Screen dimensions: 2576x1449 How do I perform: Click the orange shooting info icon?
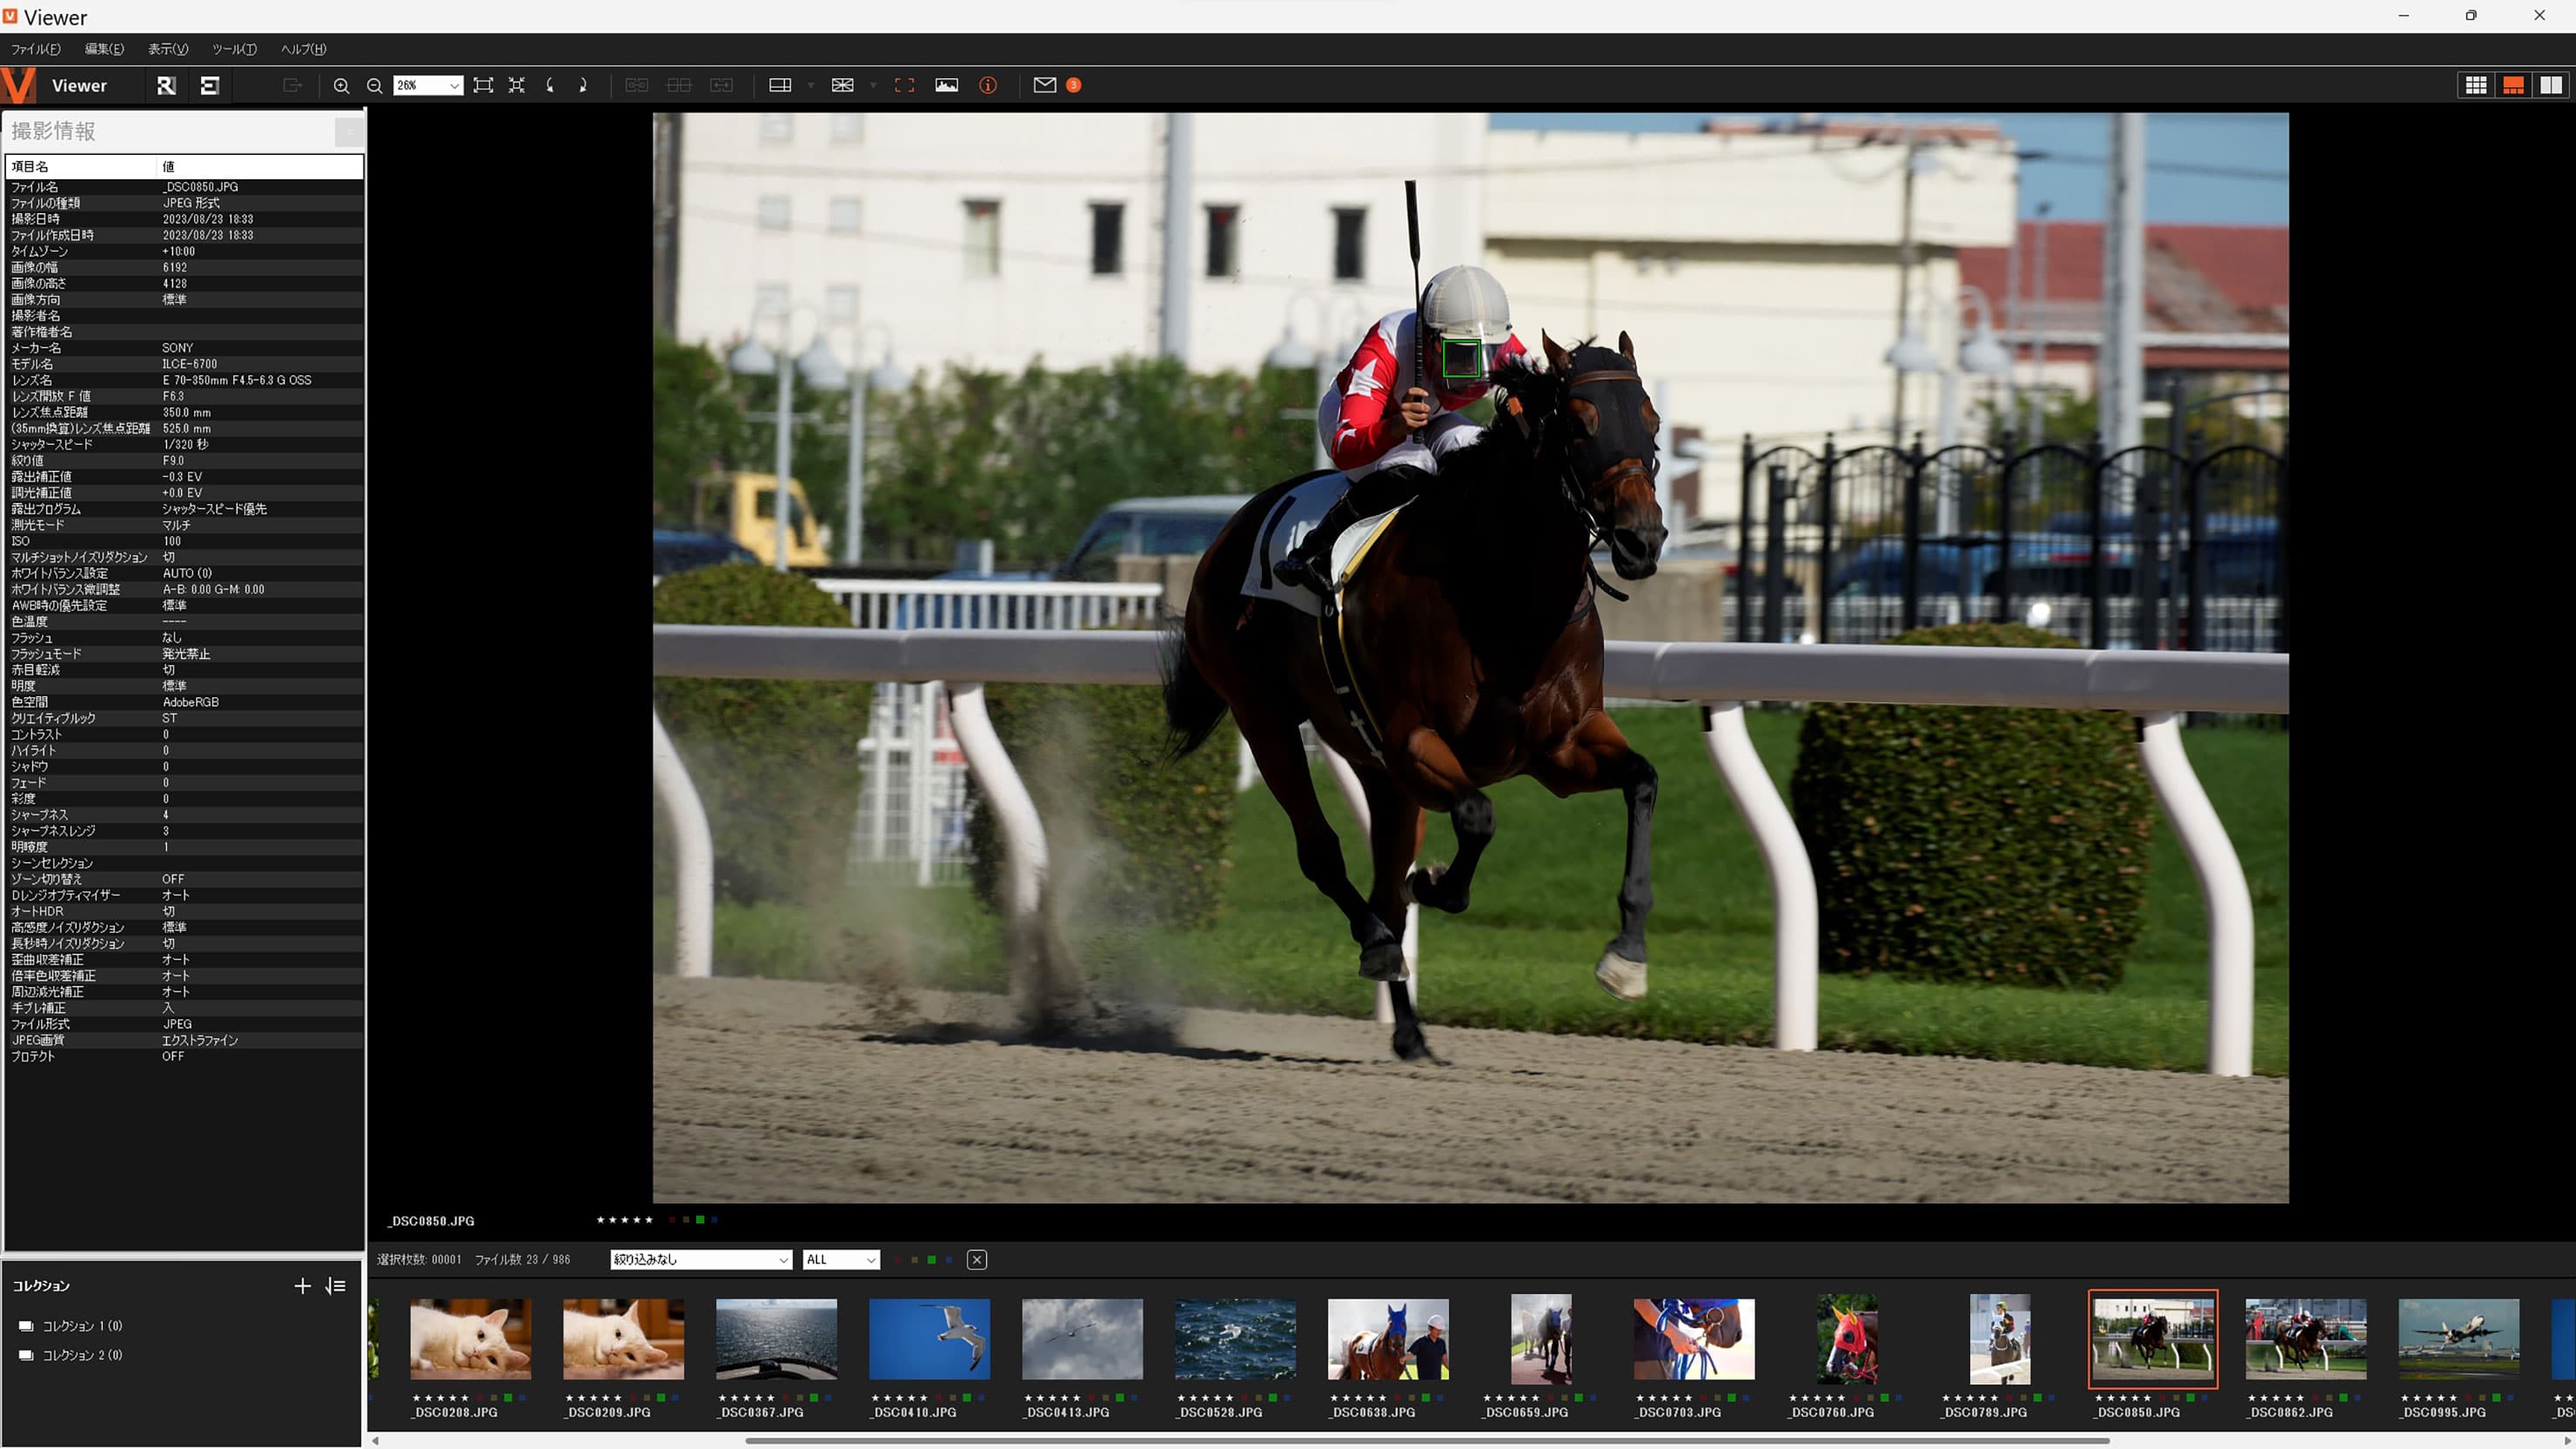pos(988,86)
